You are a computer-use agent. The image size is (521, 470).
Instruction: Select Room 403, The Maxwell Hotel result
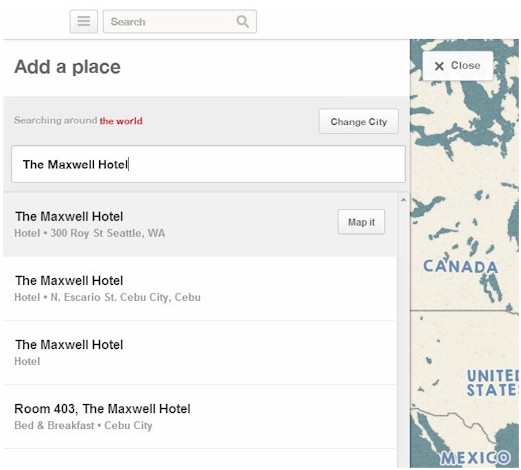pos(200,416)
